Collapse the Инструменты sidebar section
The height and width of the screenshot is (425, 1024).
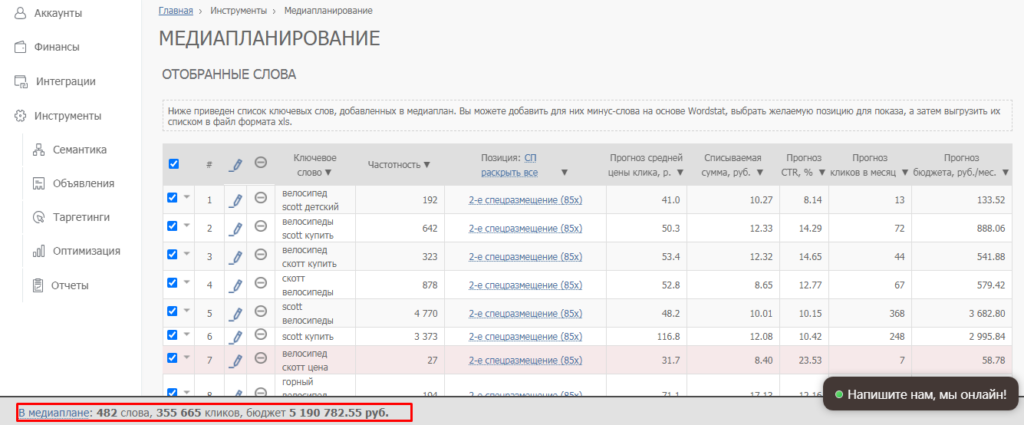[x=67, y=115]
